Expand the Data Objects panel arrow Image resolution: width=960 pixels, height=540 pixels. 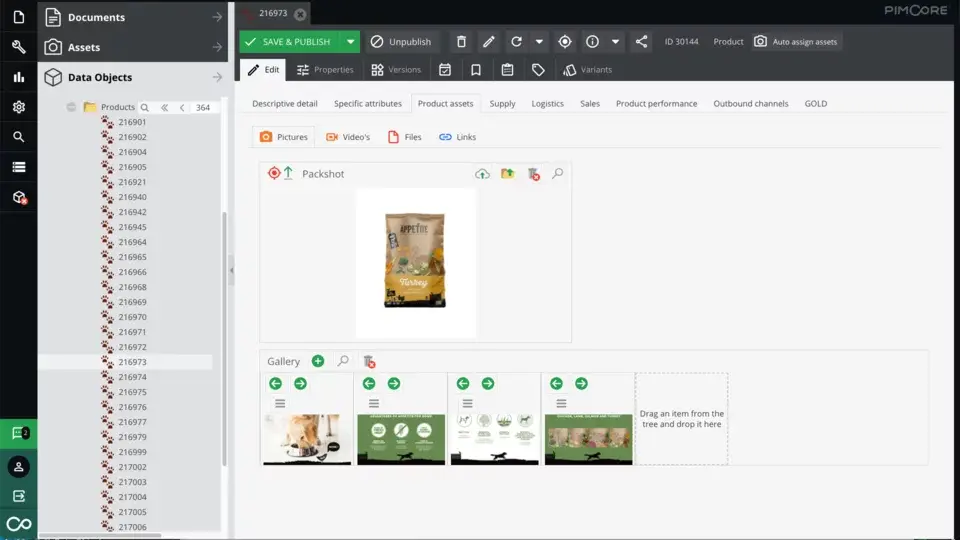pyautogui.click(x=217, y=77)
